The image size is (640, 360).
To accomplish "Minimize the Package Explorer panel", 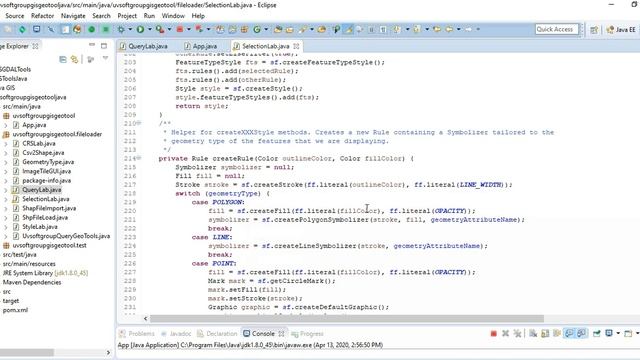I will (x=92, y=45).
